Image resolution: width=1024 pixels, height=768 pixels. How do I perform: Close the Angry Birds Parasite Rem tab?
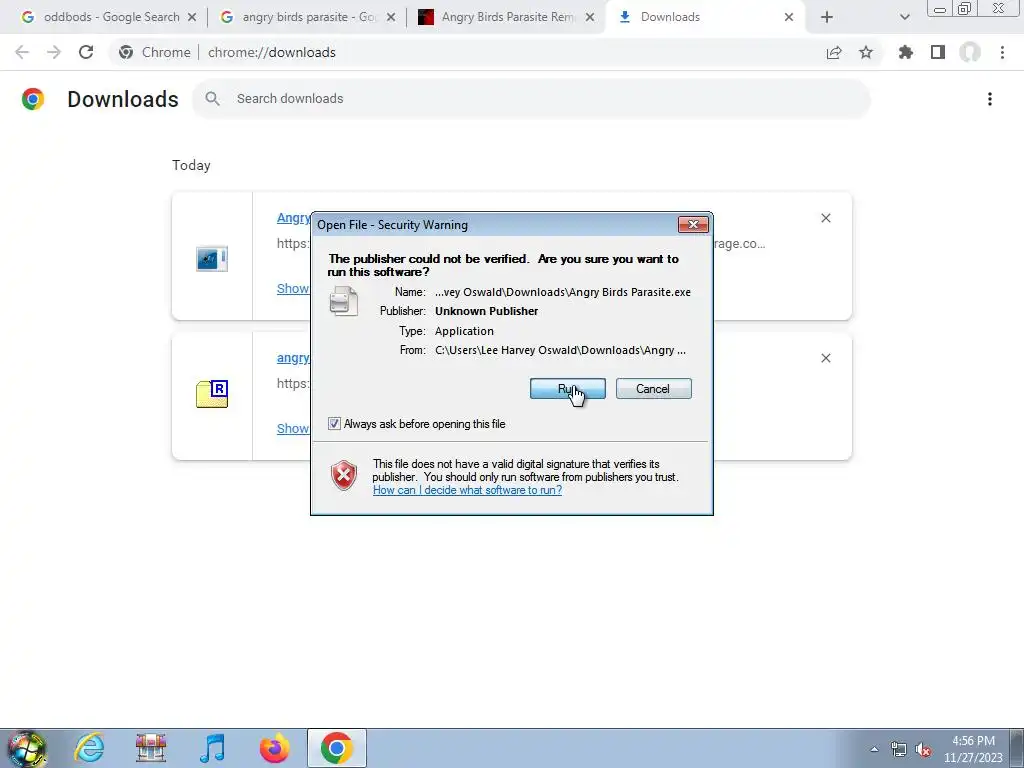590,17
